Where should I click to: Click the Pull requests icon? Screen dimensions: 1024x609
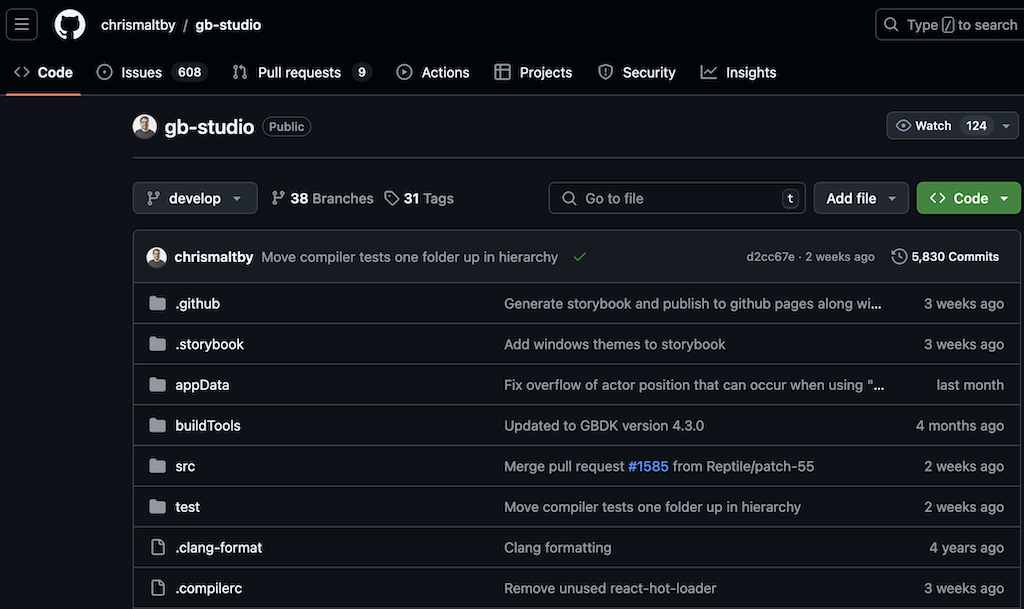(x=240, y=72)
